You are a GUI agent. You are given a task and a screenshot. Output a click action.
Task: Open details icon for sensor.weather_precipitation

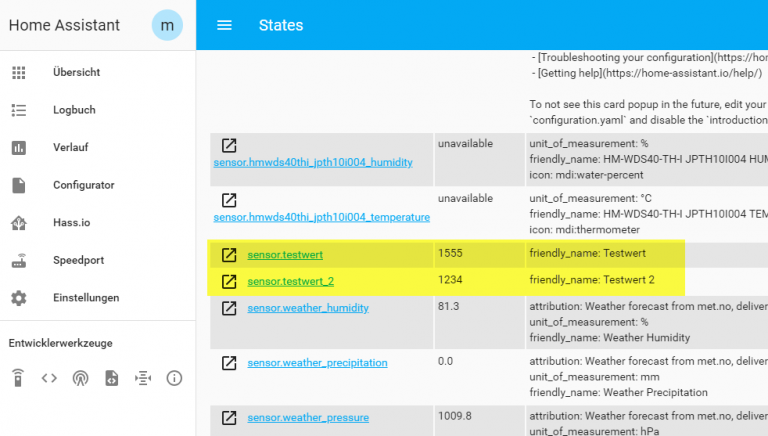pyautogui.click(x=229, y=362)
